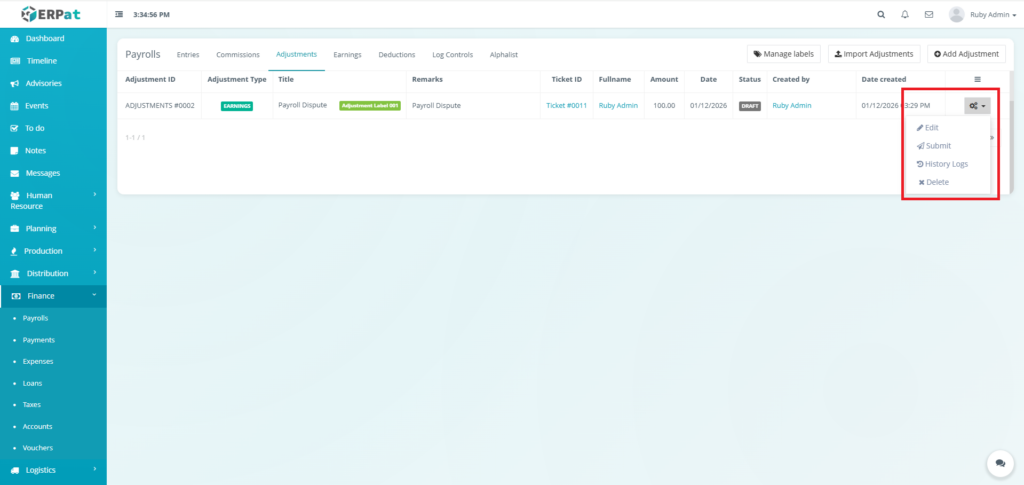Toggle the sidebar hamburger menu icon
Image resolution: width=1024 pixels, height=485 pixels.
point(120,15)
